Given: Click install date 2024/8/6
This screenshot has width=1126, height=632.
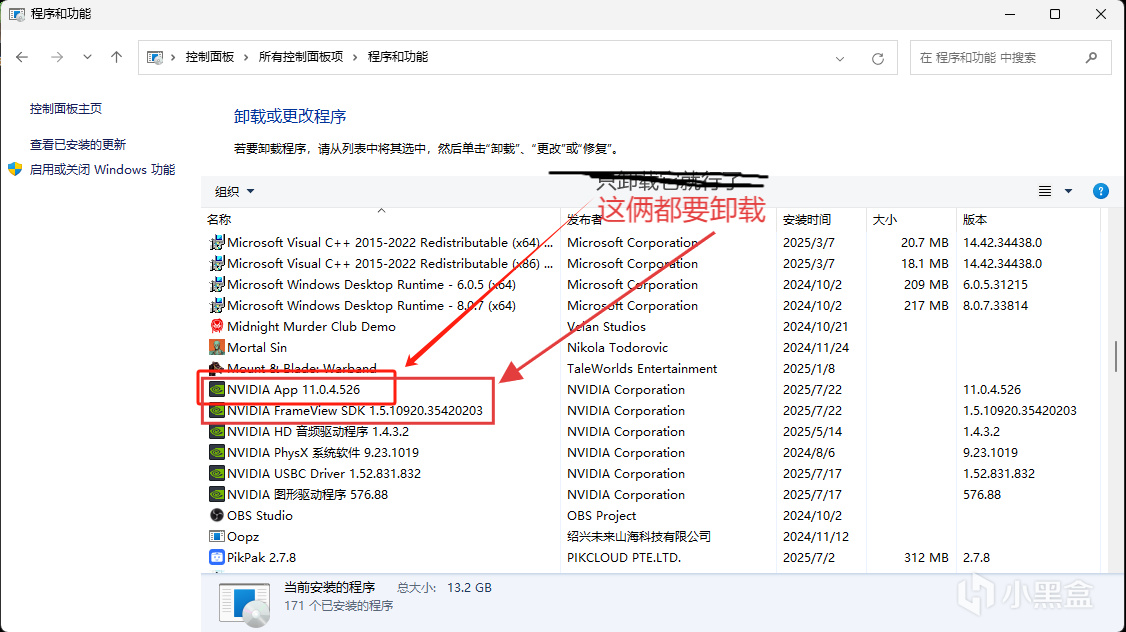Looking at the screenshot, I should coord(809,452).
